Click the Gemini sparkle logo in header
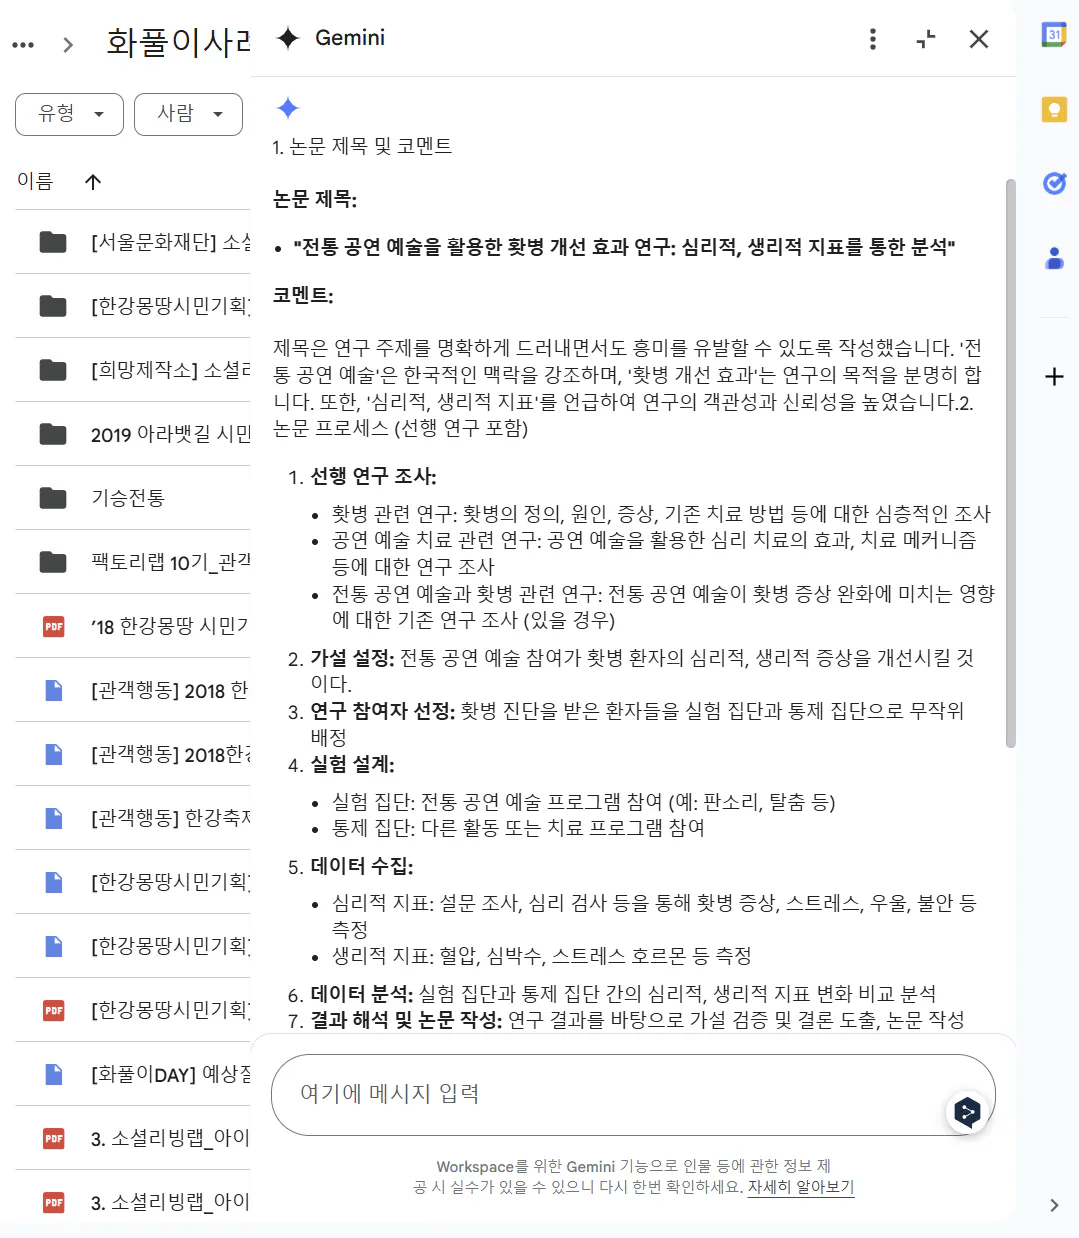 [x=288, y=38]
